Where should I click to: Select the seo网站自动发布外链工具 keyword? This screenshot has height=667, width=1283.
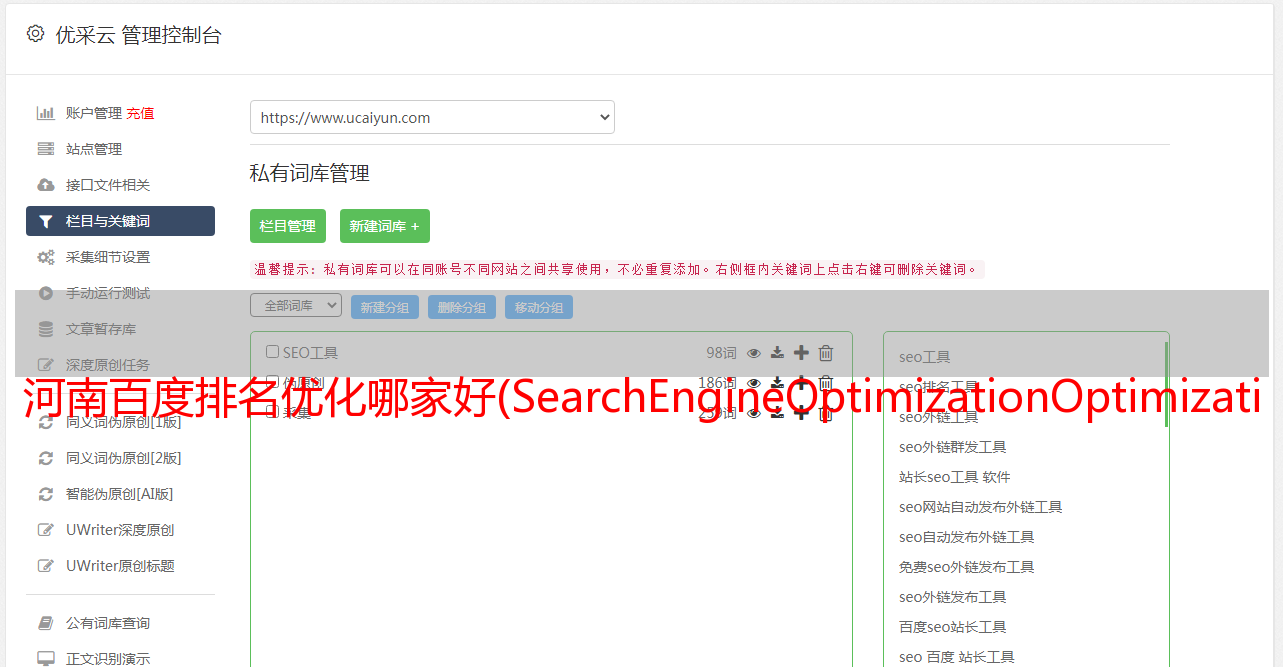click(x=981, y=507)
